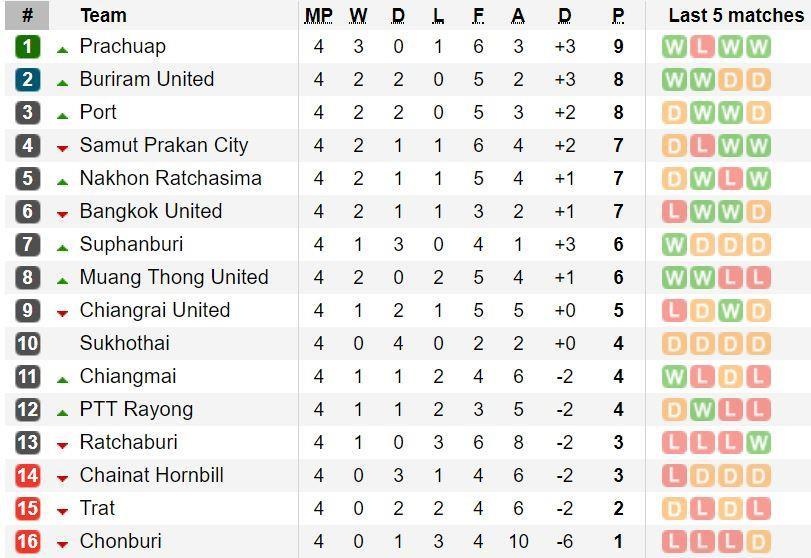This screenshot has width=811, height=558.
Task: Open Chiangrai United team link
Action: click(155, 311)
